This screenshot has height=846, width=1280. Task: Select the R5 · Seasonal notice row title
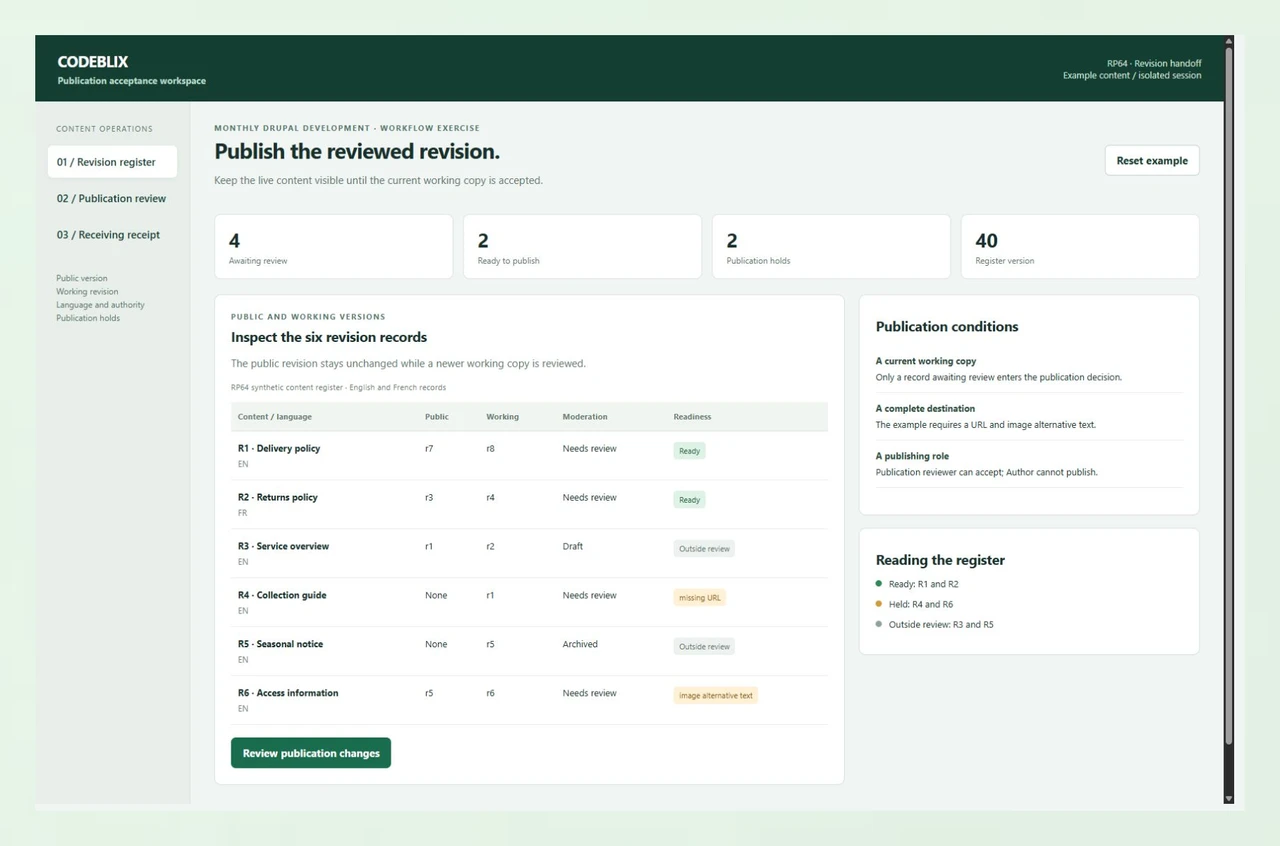point(280,644)
